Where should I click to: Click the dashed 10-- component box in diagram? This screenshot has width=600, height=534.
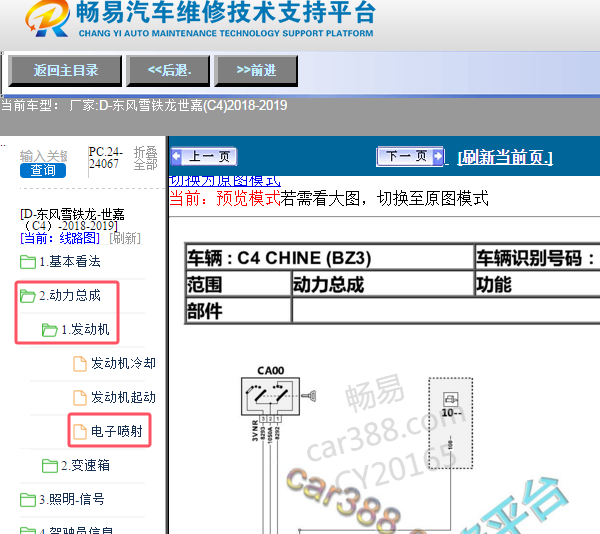click(x=450, y=423)
